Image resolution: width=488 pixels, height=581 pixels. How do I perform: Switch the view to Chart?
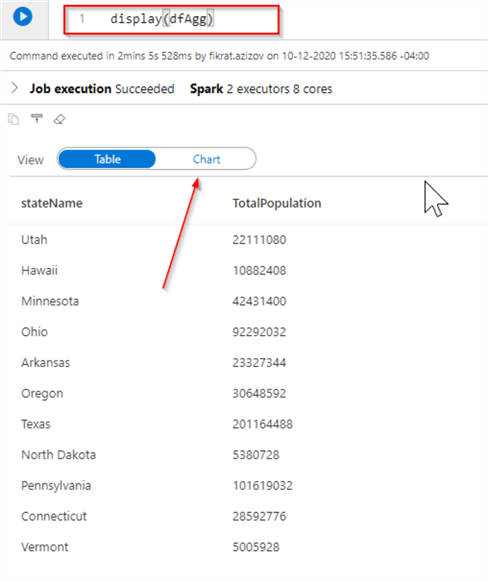[206, 159]
